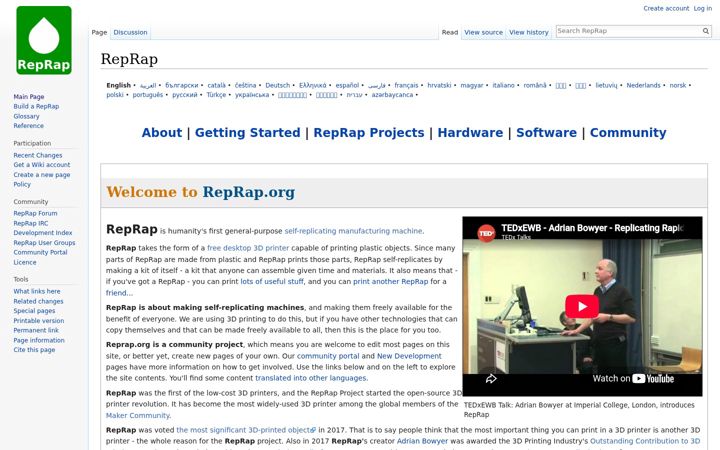Click the TED channel avatar in video
Image resolution: width=720 pixels, height=450 pixels.
click(486, 233)
